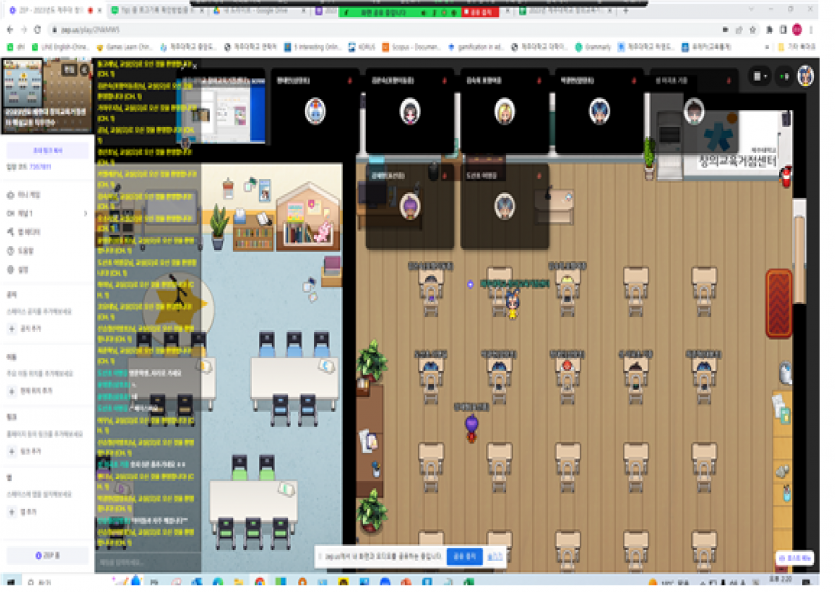Click the bottom-right ZEP floating button
835x592 pixels.
pyautogui.click(x=795, y=557)
